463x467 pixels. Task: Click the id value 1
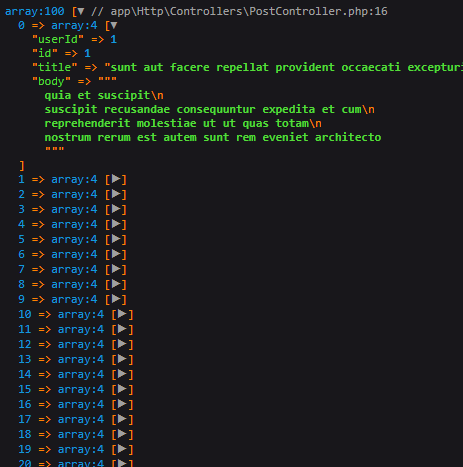click(87, 53)
